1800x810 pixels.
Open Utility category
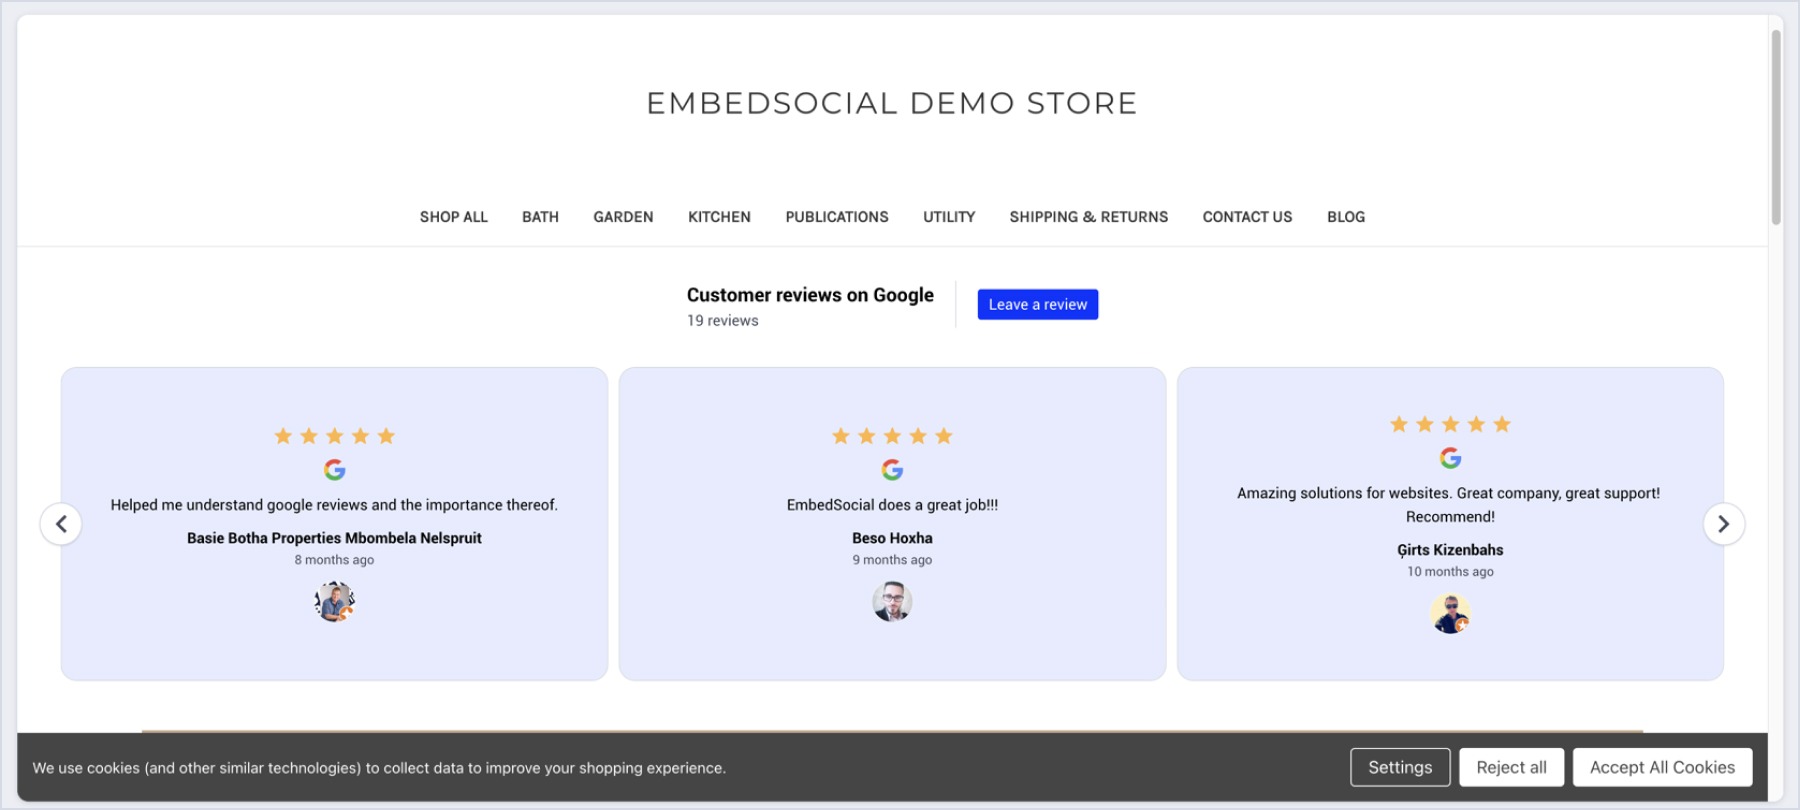[x=949, y=217]
